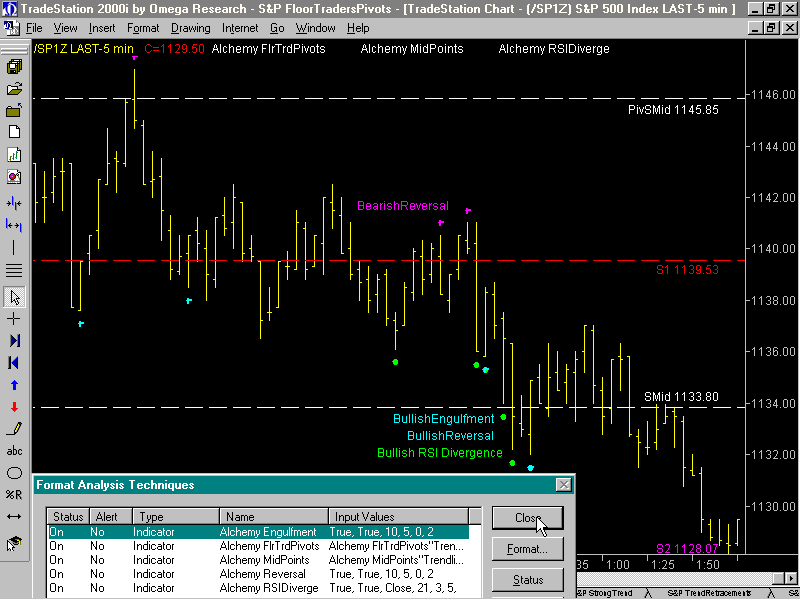Viewport: 800px width, 600px height.
Task: Select the vertical line drawing tool
Action: pyautogui.click(x=14, y=248)
